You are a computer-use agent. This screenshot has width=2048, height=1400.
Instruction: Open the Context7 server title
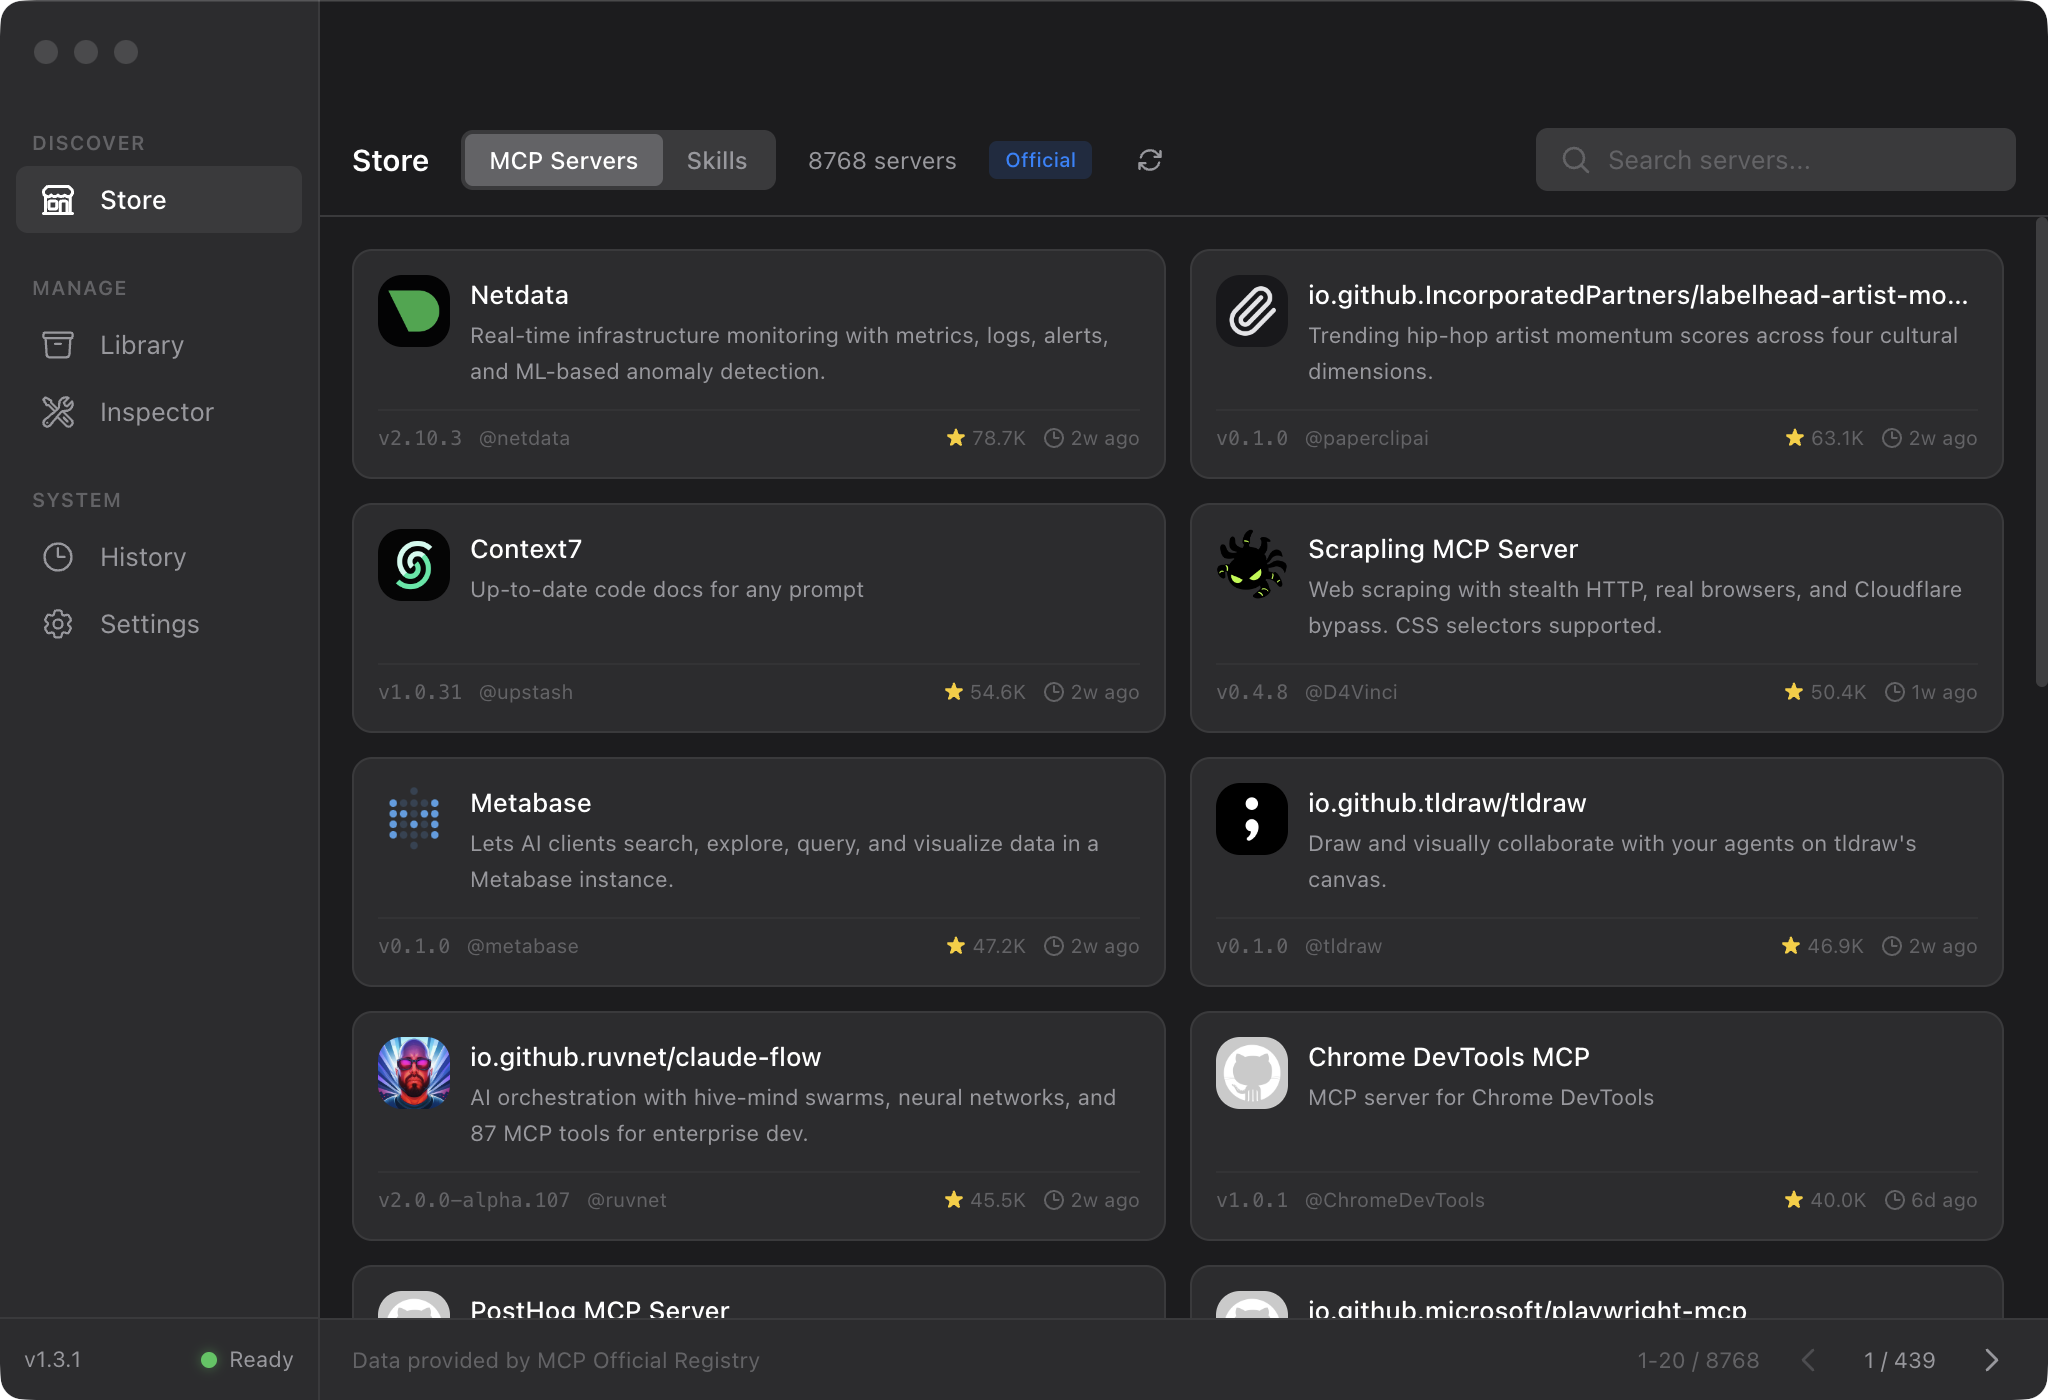click(x=526, y=549)
